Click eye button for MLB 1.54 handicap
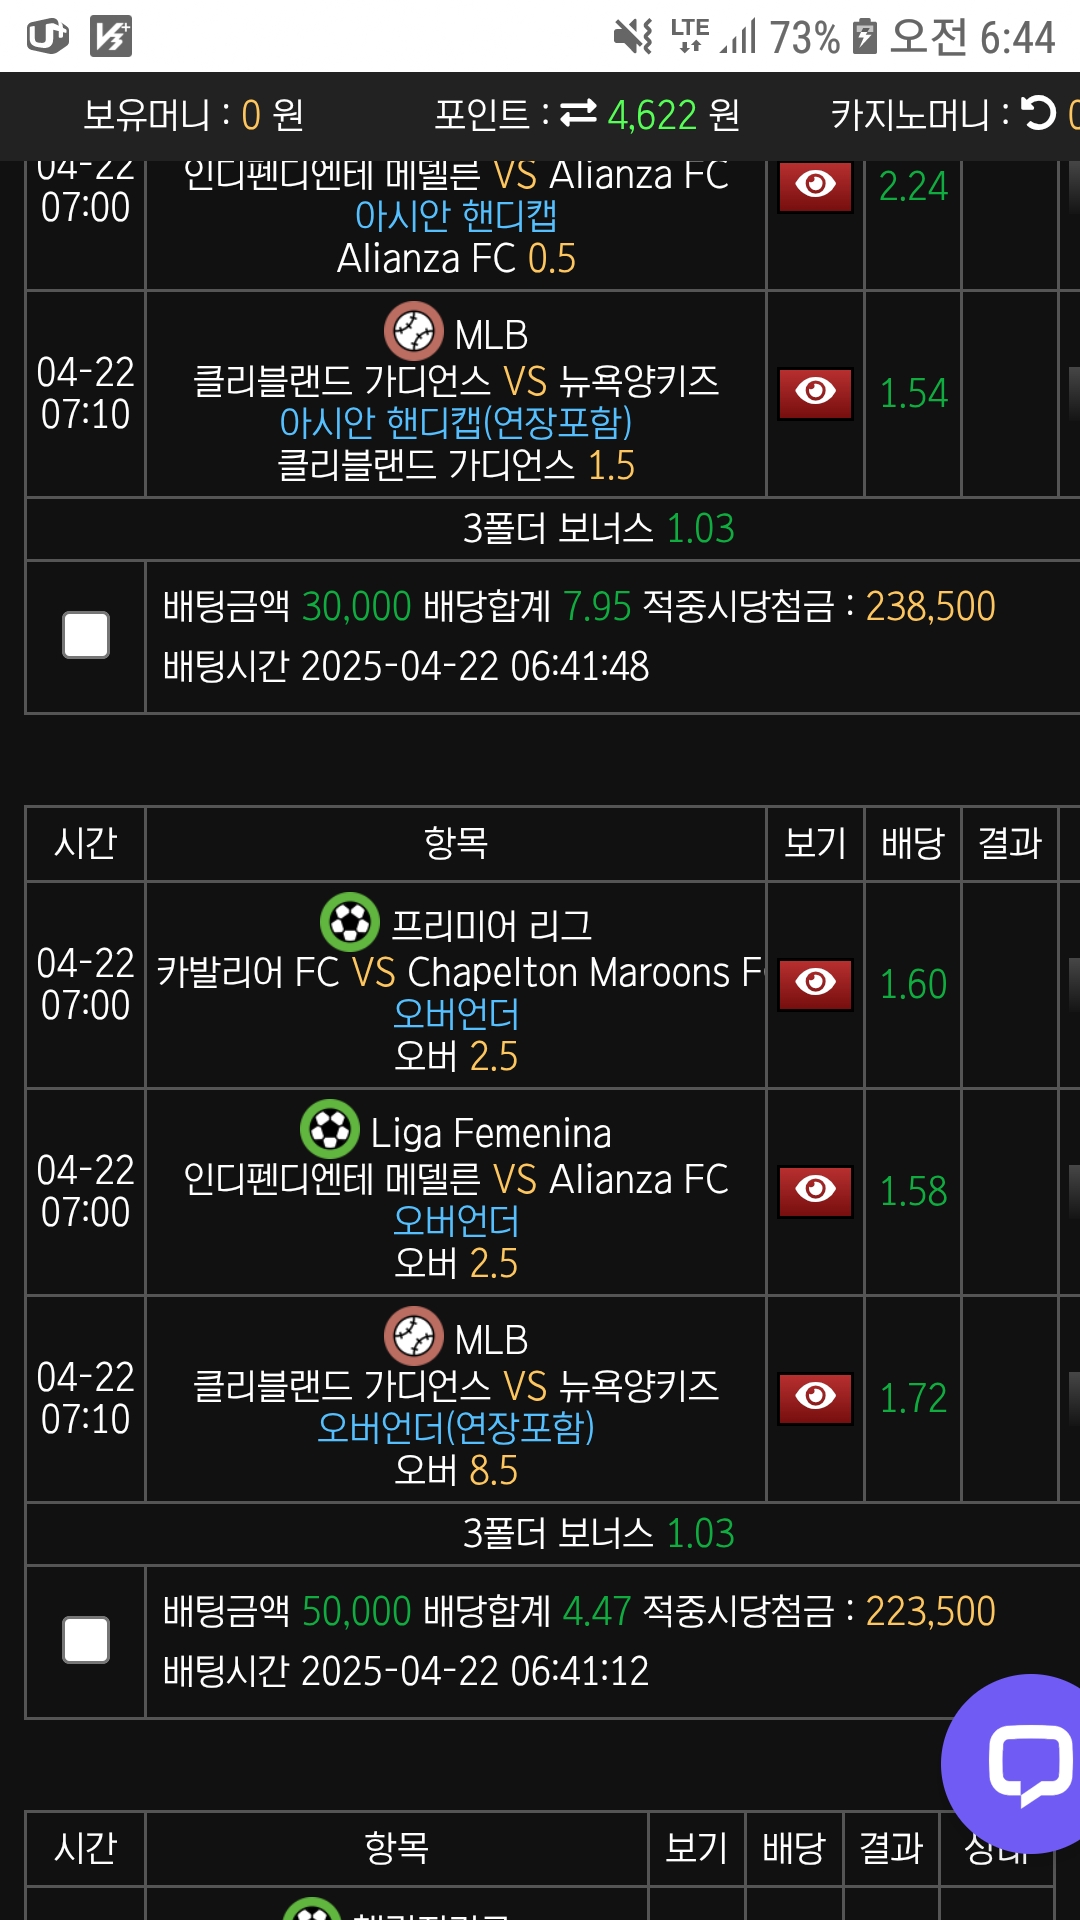 coord(815,393)
